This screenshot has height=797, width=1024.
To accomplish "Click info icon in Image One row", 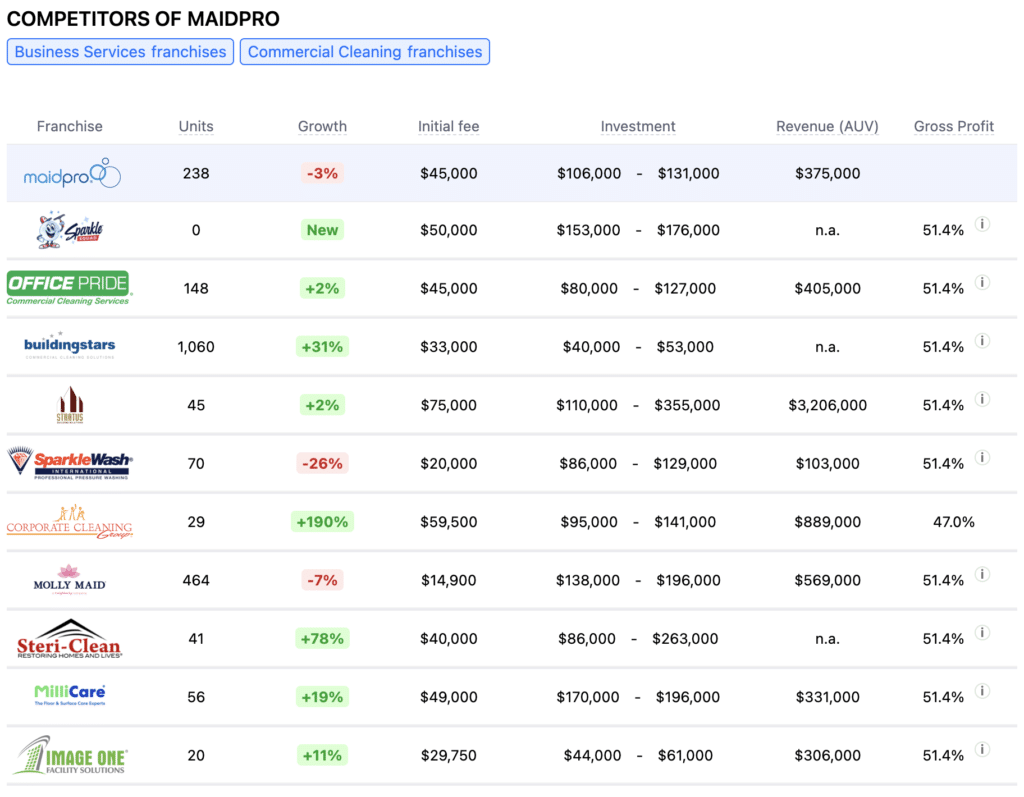I will pos(982,749).
